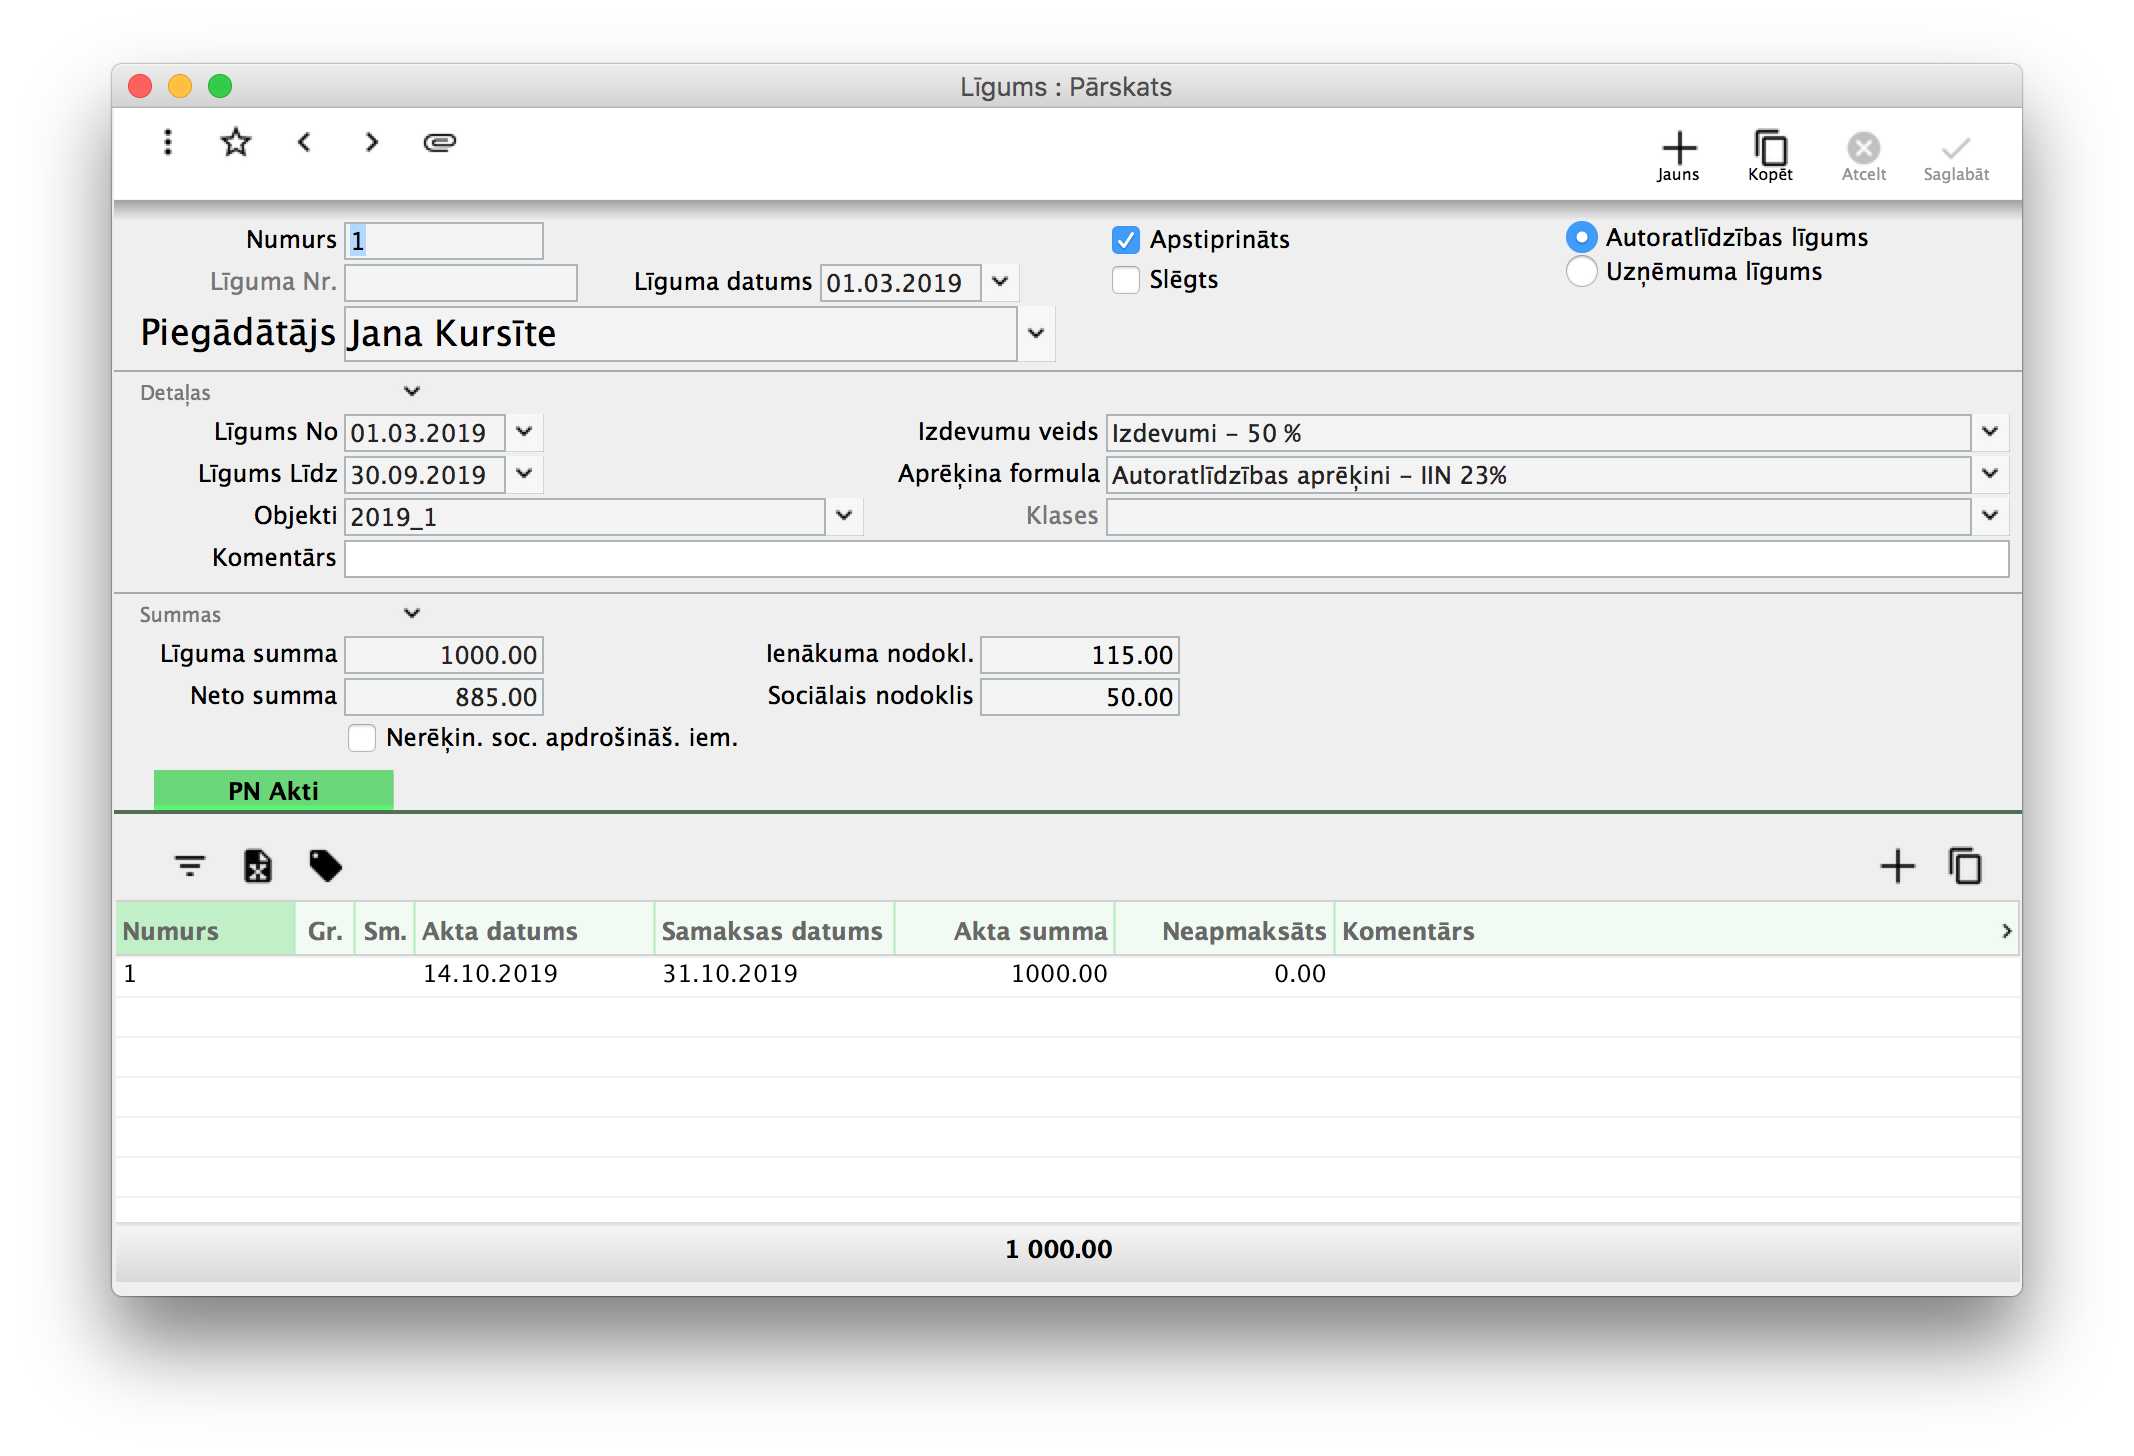Open attachments paperclip icon
Image resolution: width=2134 pixels, height=1456 pixels.
[x=440, y=142]
